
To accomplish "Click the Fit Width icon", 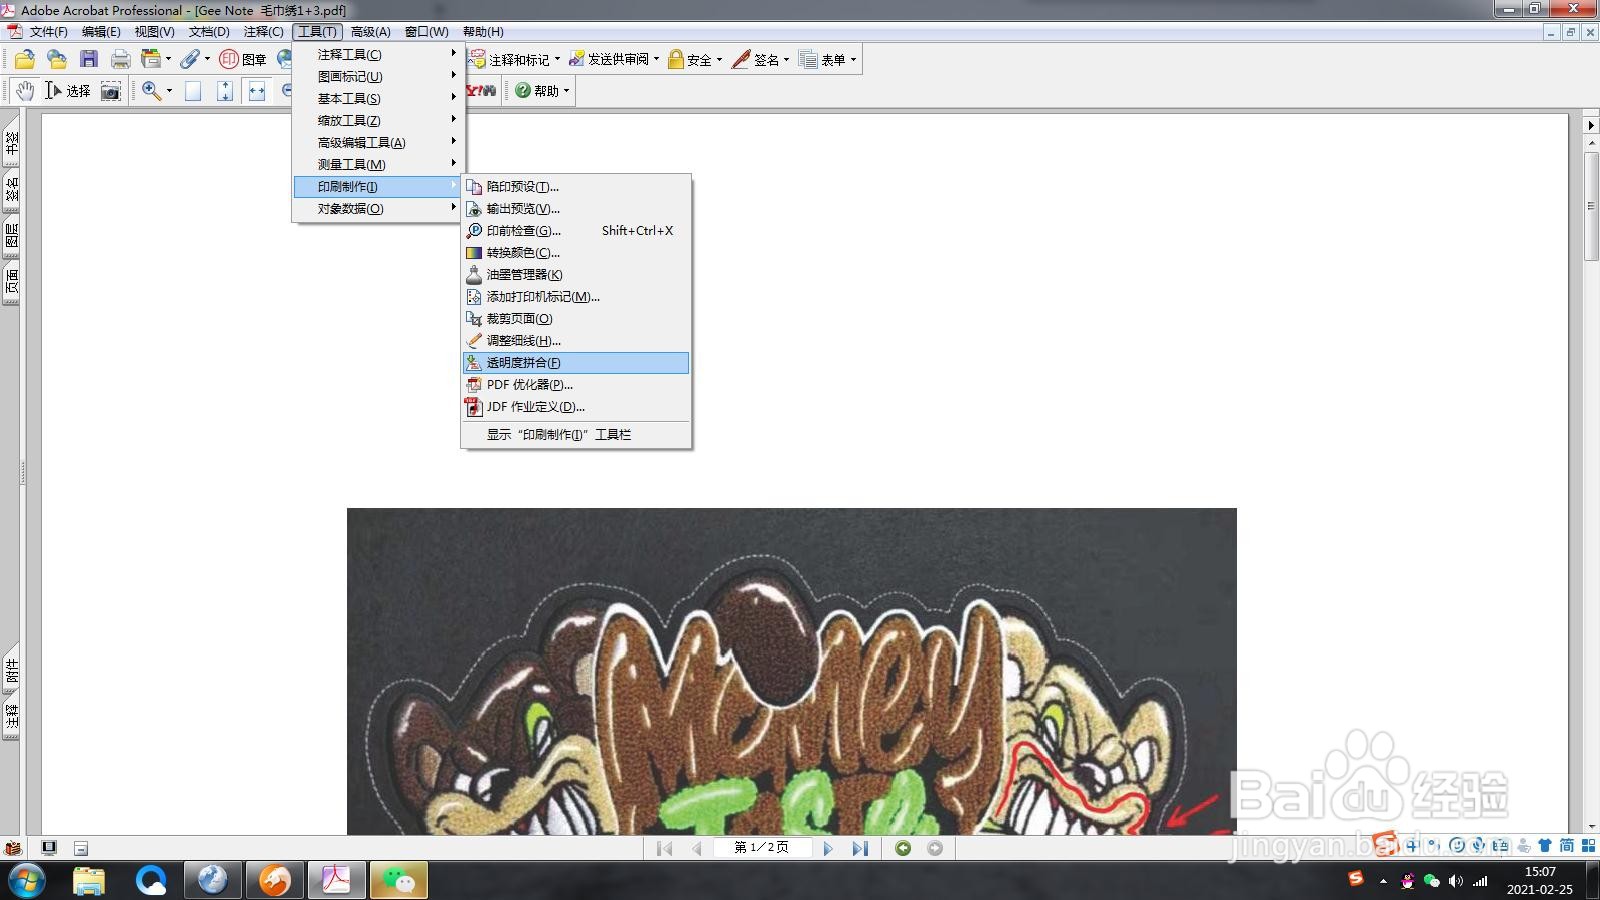I will pyautogui.click(x=257, y=91).
